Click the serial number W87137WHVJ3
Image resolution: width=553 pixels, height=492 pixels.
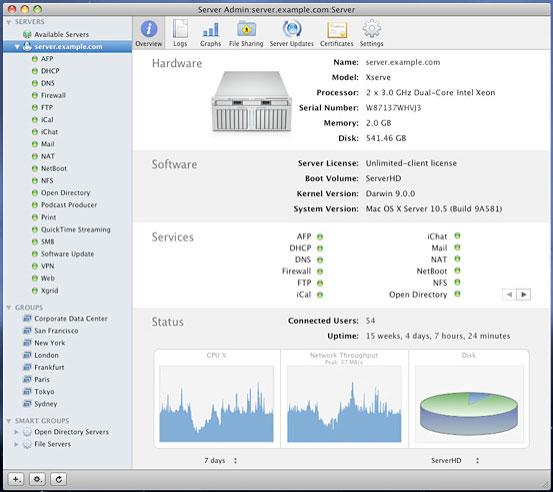click(393, 108)
